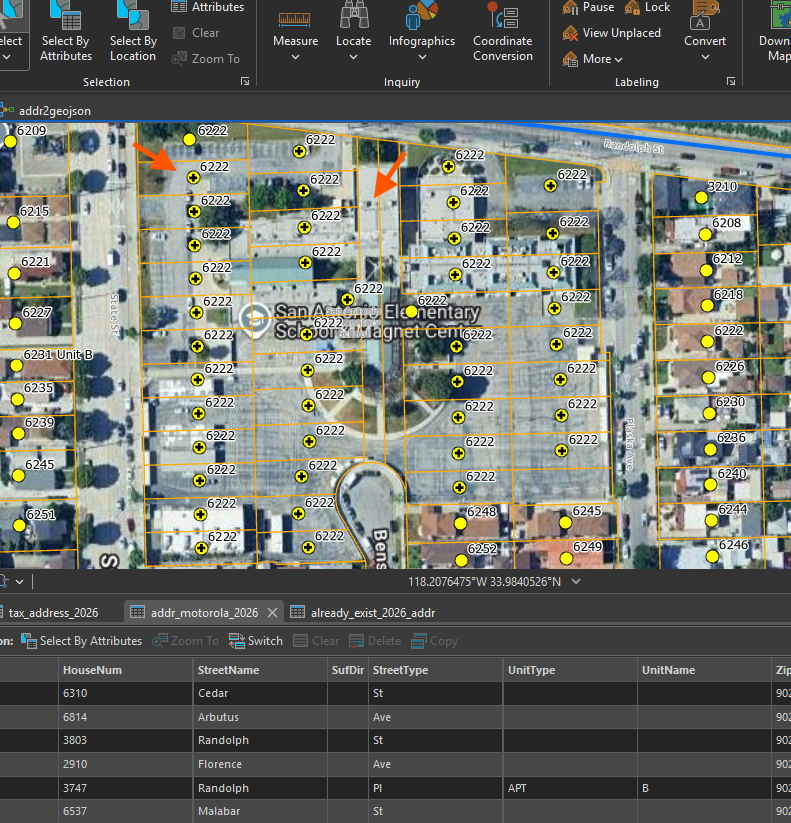Close the addr_motorola_2026 table tab

tap(272, 613)
